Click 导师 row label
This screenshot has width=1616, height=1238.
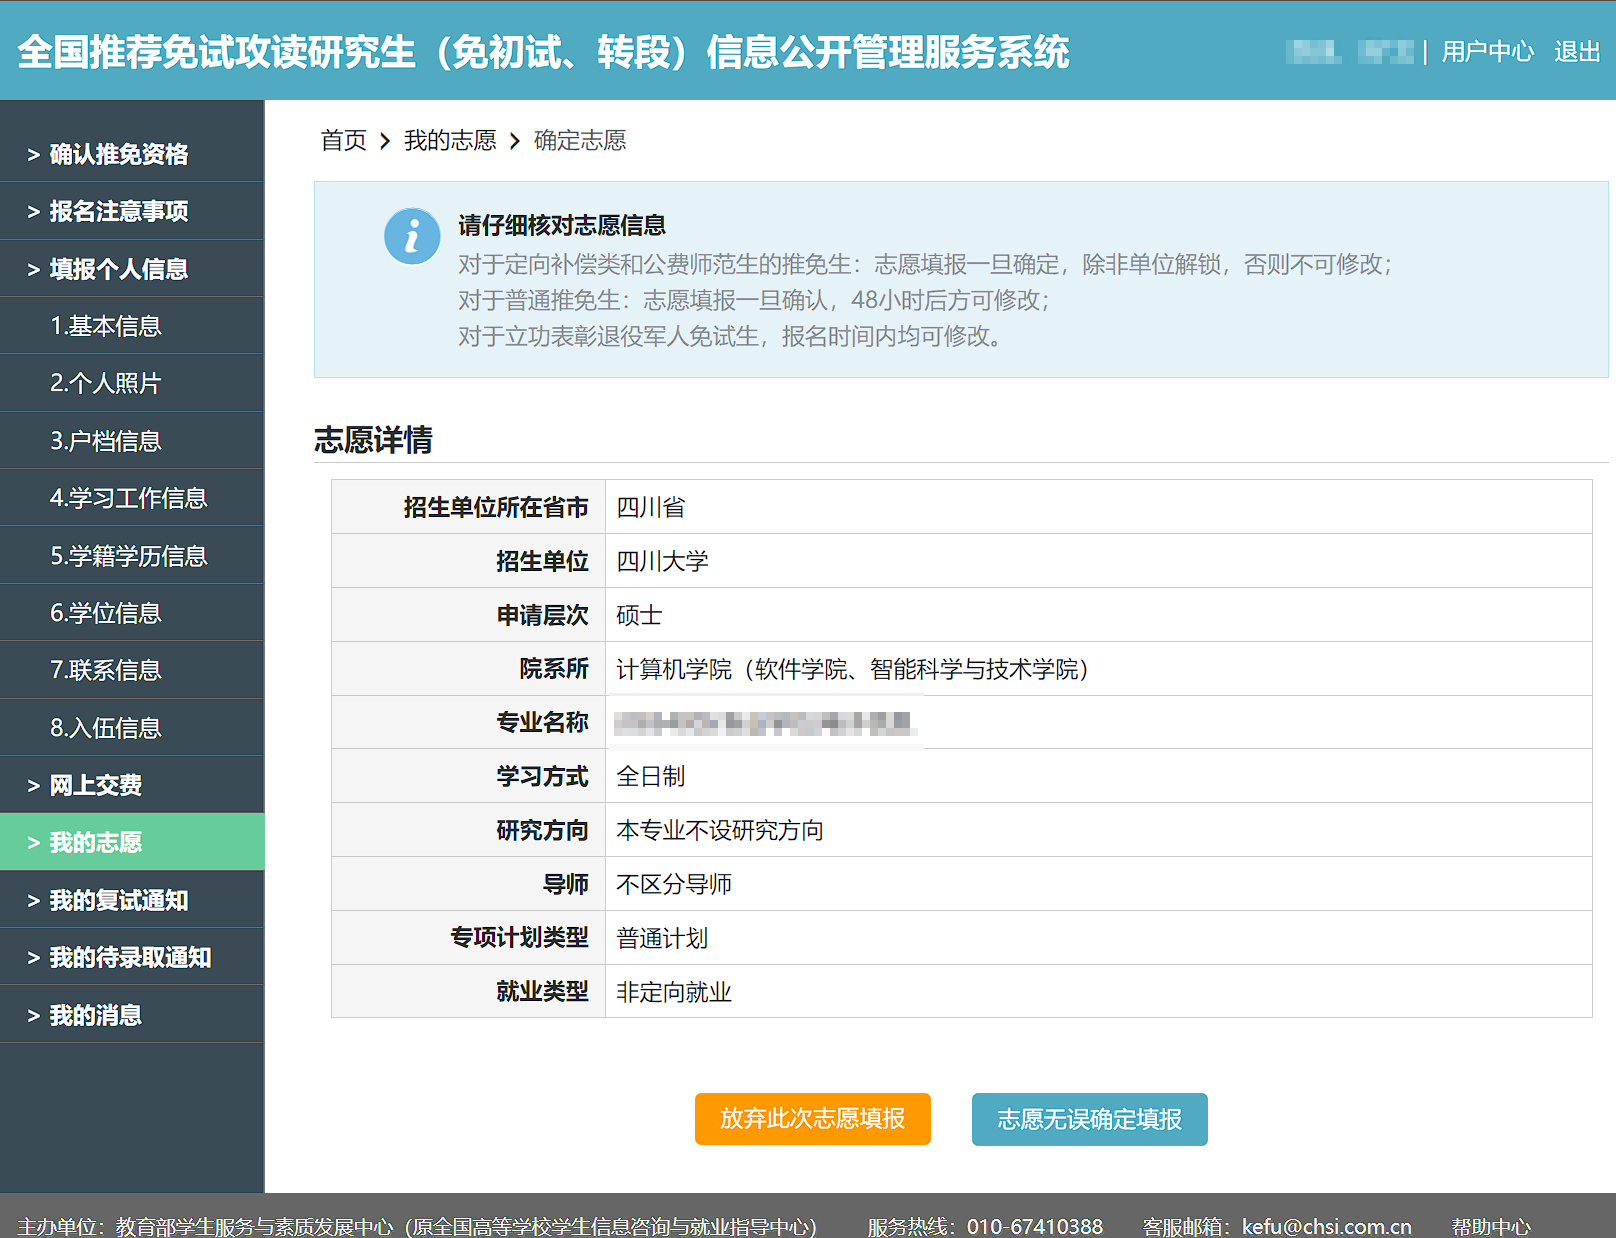[x=566, y=884]
